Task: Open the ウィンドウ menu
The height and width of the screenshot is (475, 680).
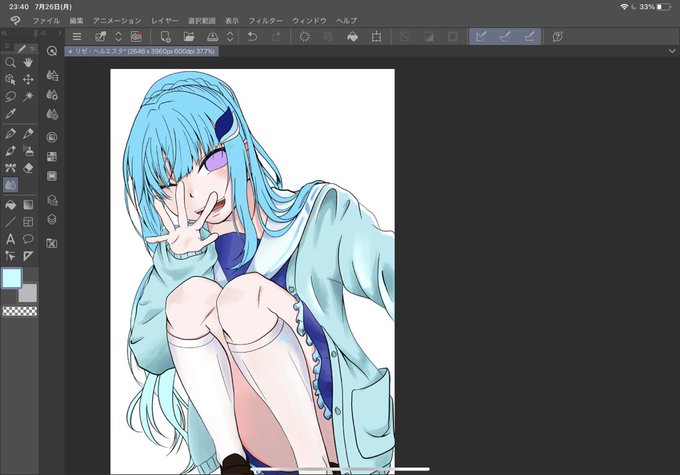Action: click(309, 20)
